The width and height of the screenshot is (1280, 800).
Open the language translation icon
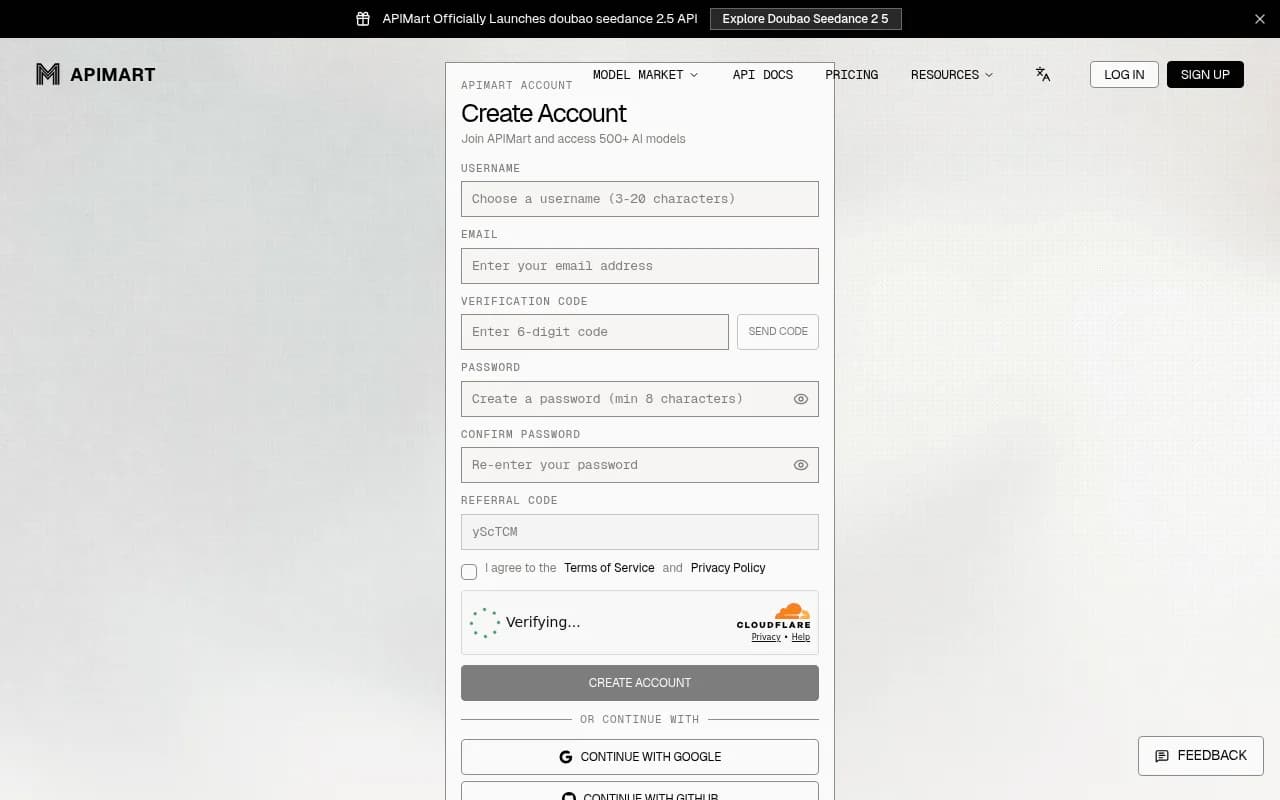click(x=1043, y=74)
